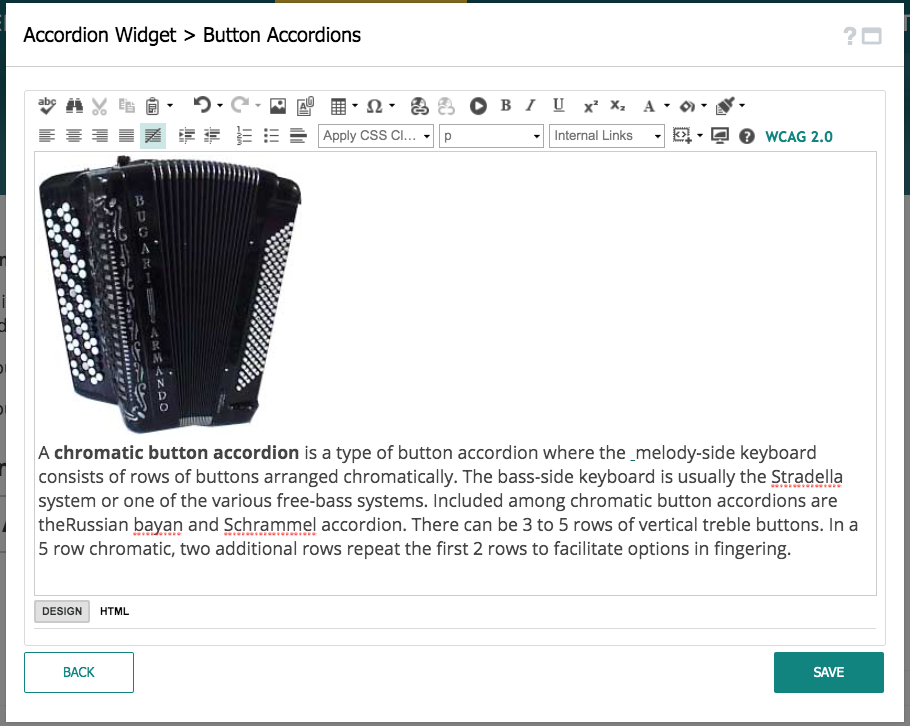Open the background color picker
The image size is (910, 726).
(x=688, y=105)
